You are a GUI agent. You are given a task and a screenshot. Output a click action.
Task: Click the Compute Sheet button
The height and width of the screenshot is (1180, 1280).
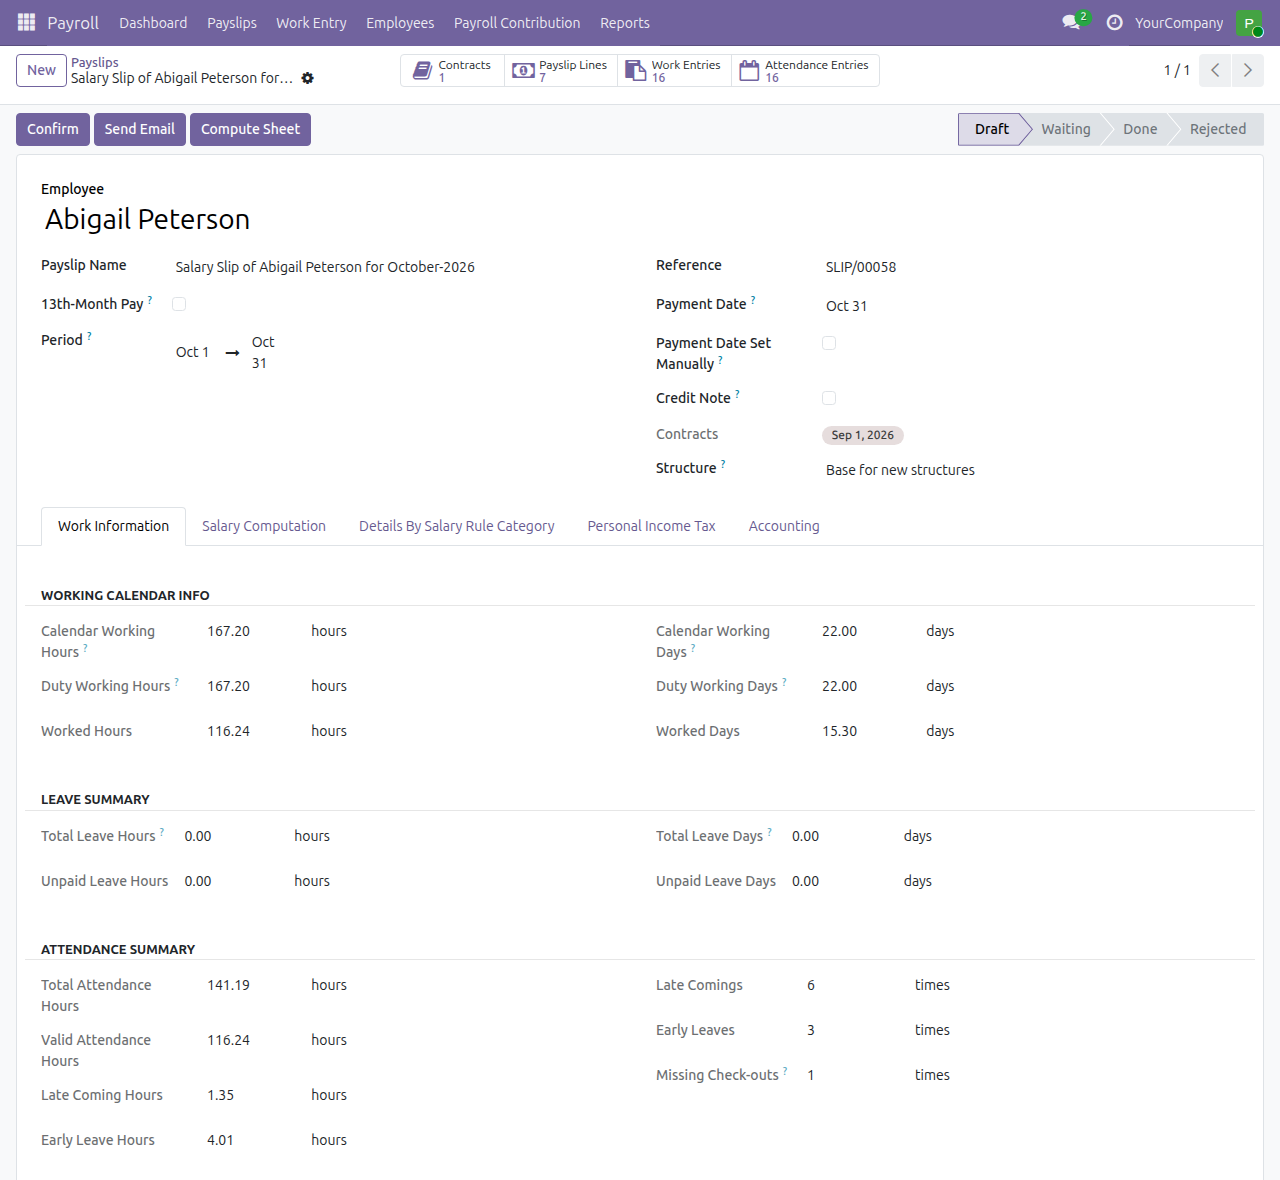pyautogui.click(x=250, y=129)
